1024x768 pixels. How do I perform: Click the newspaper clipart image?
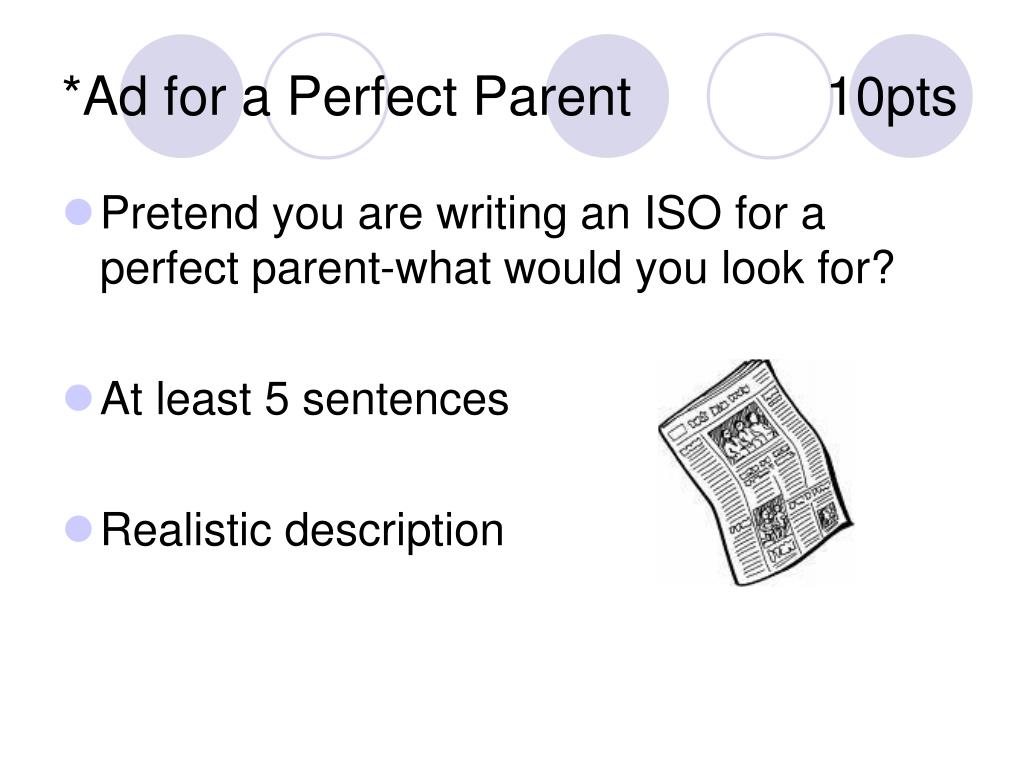pos(756,472)
